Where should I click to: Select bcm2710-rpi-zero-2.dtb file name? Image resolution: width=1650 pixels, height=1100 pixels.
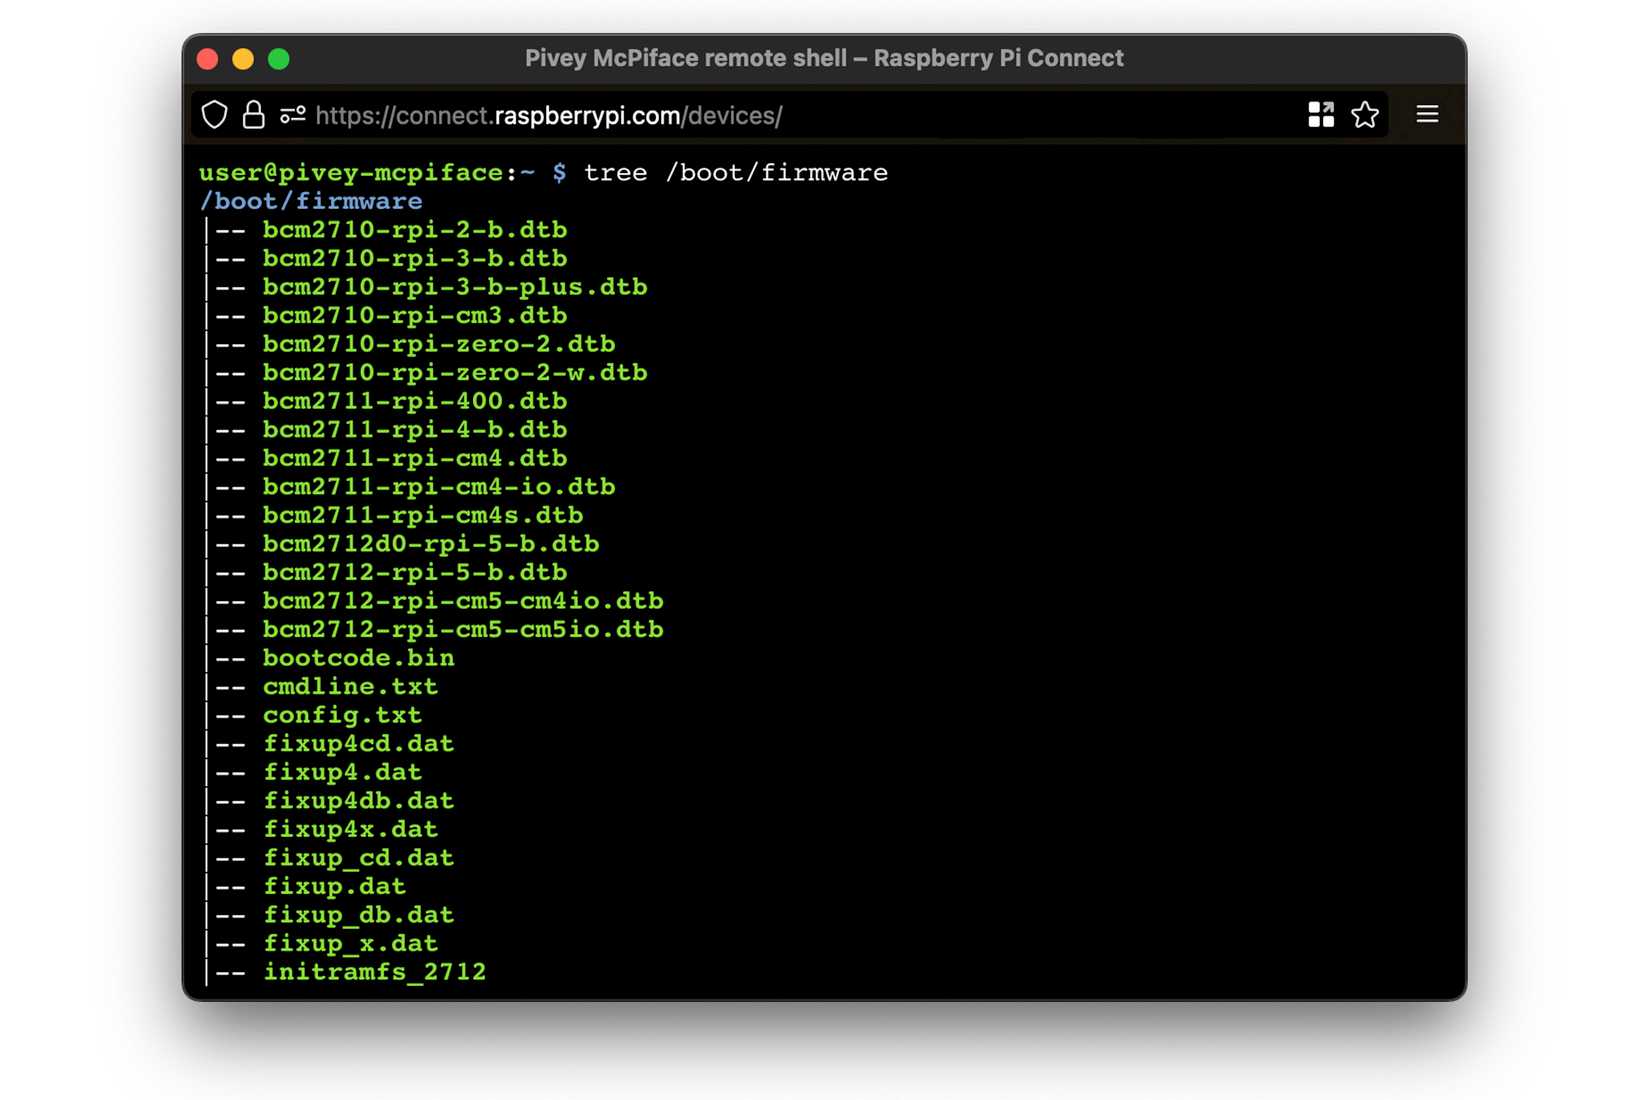(x=439, y=344)
